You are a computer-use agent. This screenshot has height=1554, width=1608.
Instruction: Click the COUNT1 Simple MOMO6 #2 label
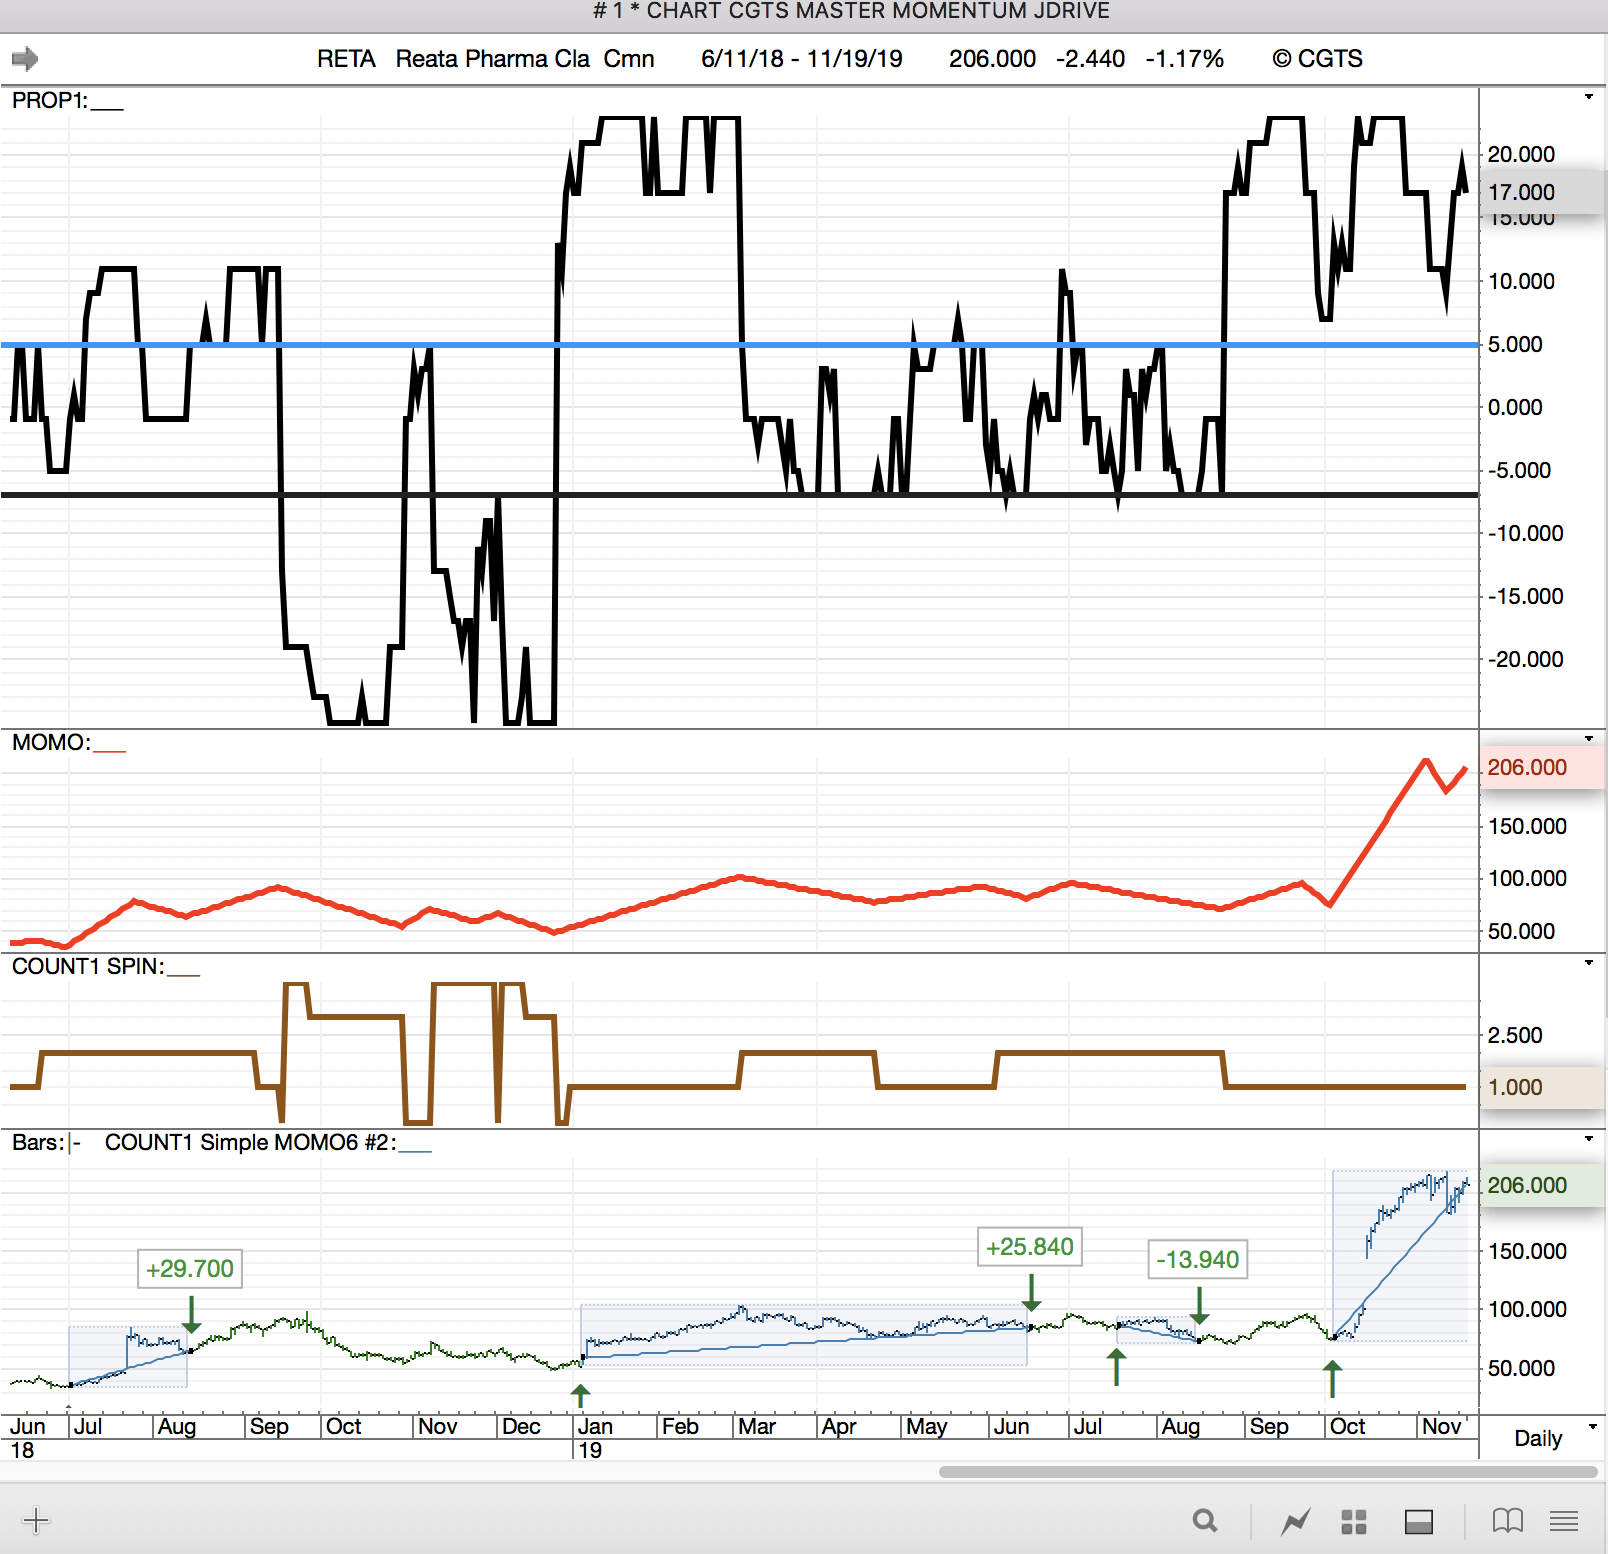[250, 1143]
